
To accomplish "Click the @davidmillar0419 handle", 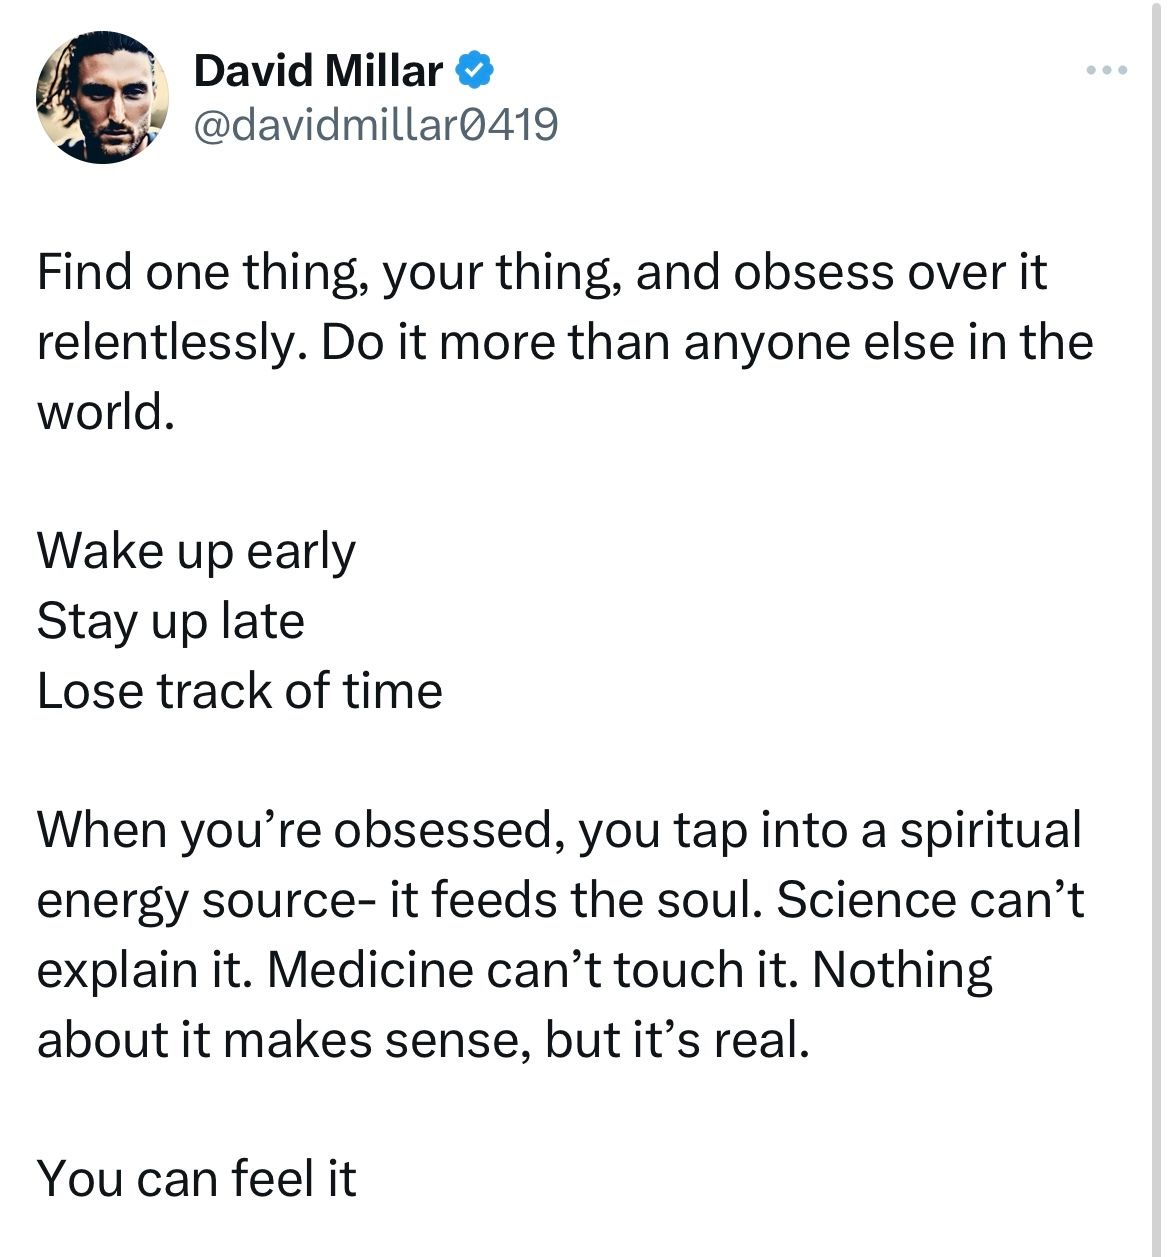I will point(375,125).
